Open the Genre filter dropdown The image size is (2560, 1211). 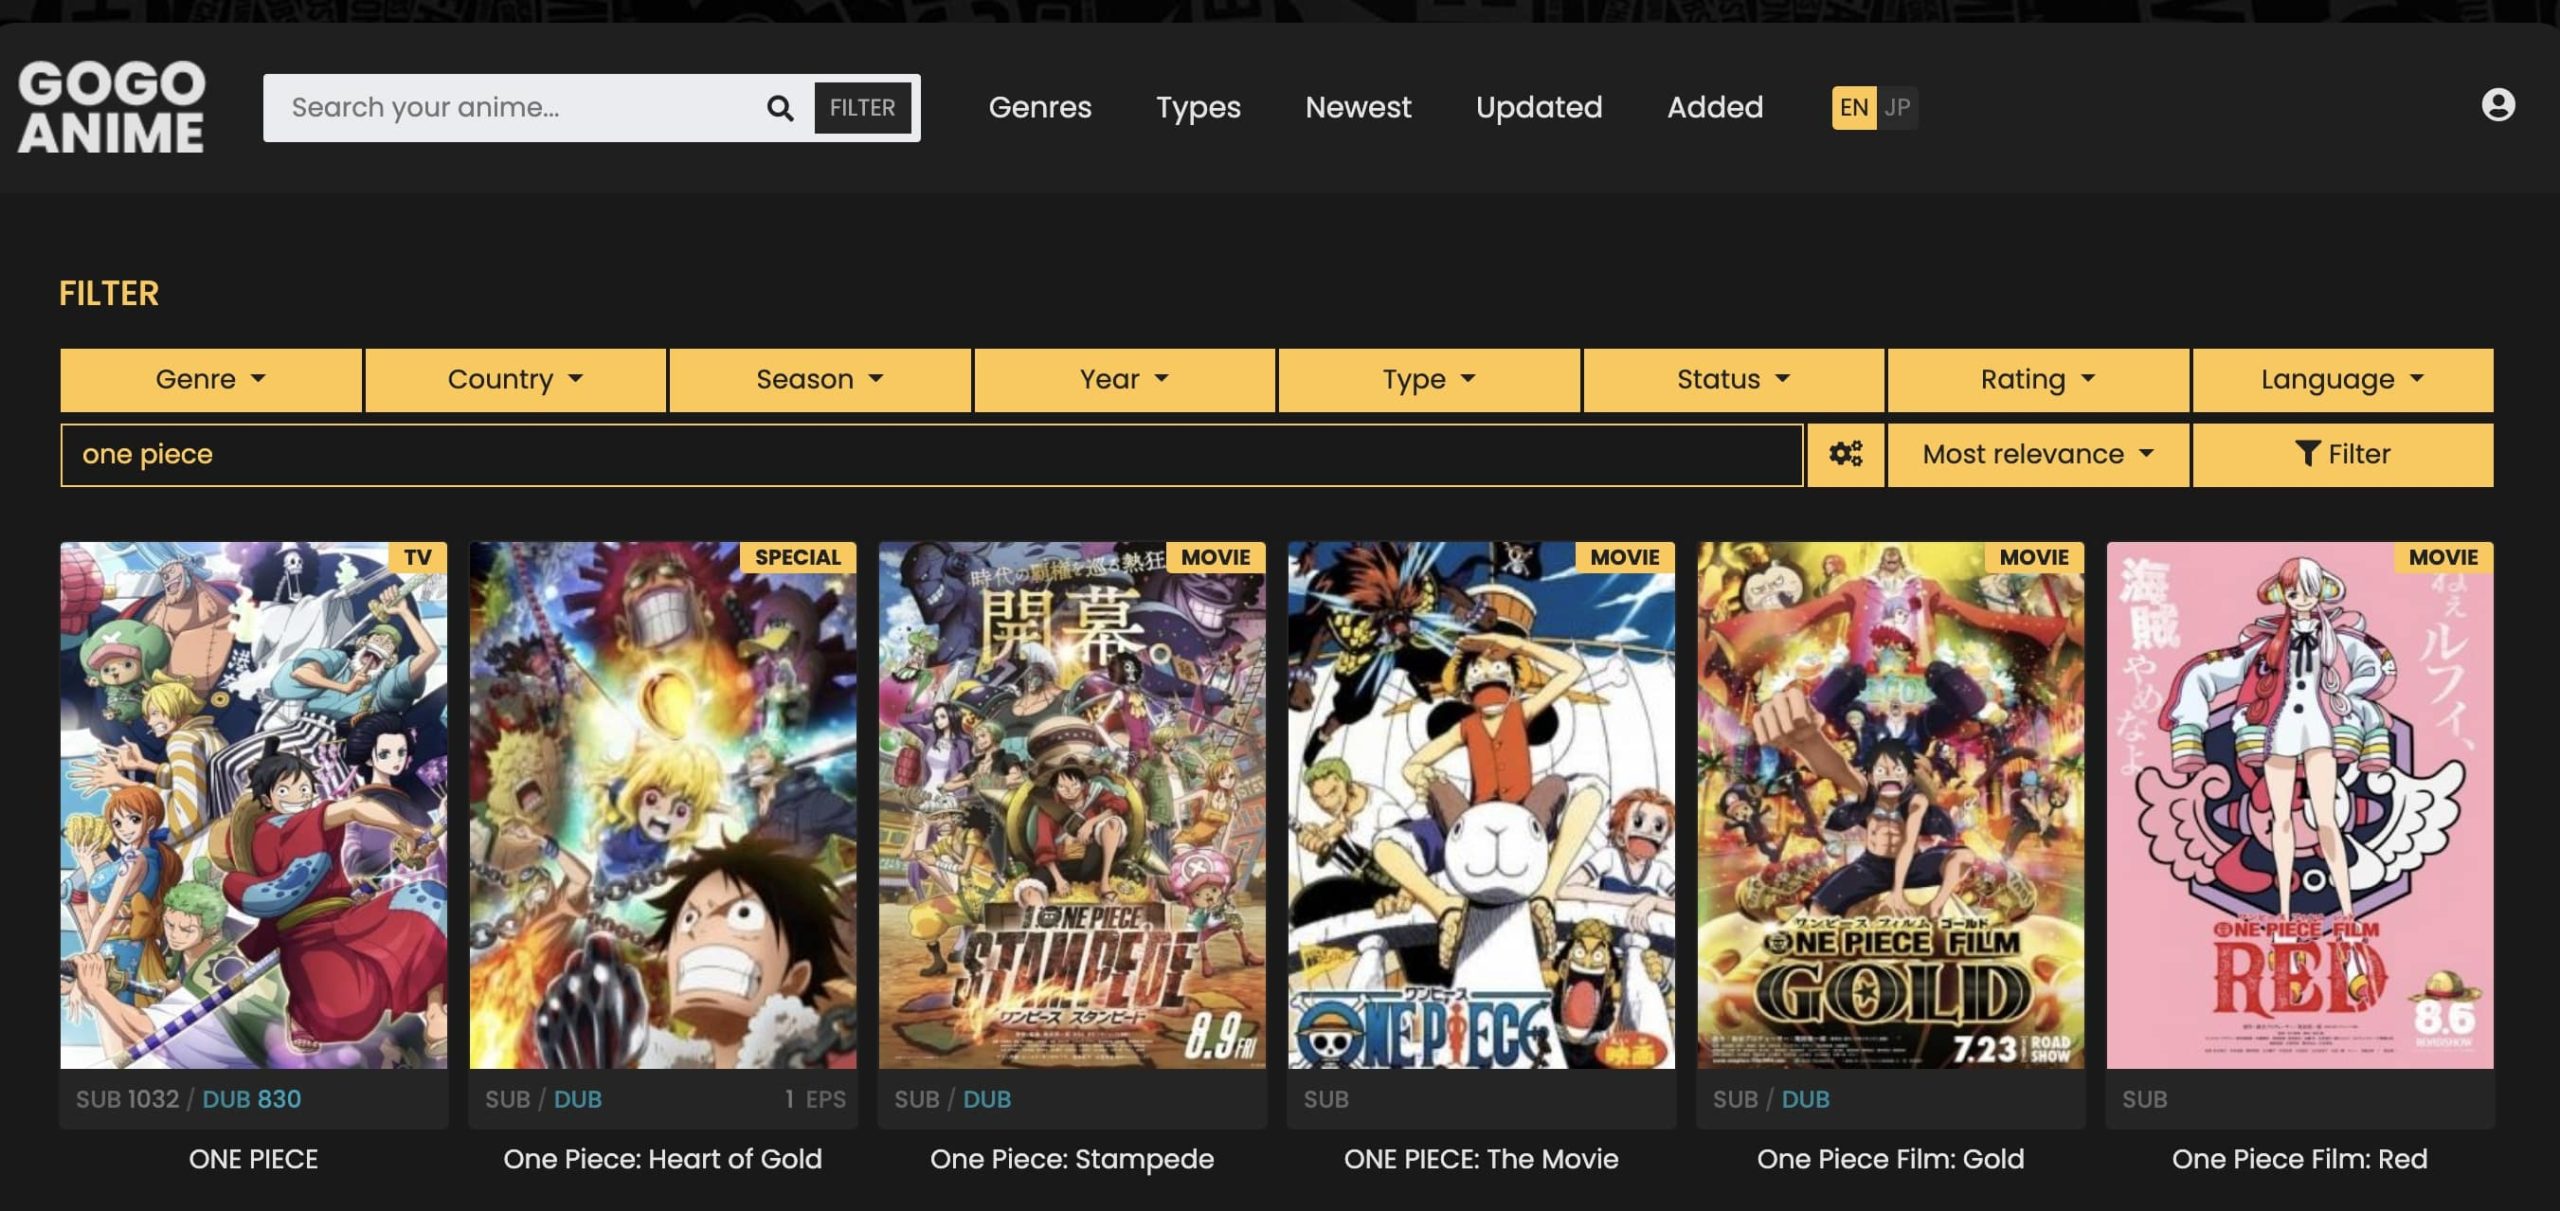point(210,379)
